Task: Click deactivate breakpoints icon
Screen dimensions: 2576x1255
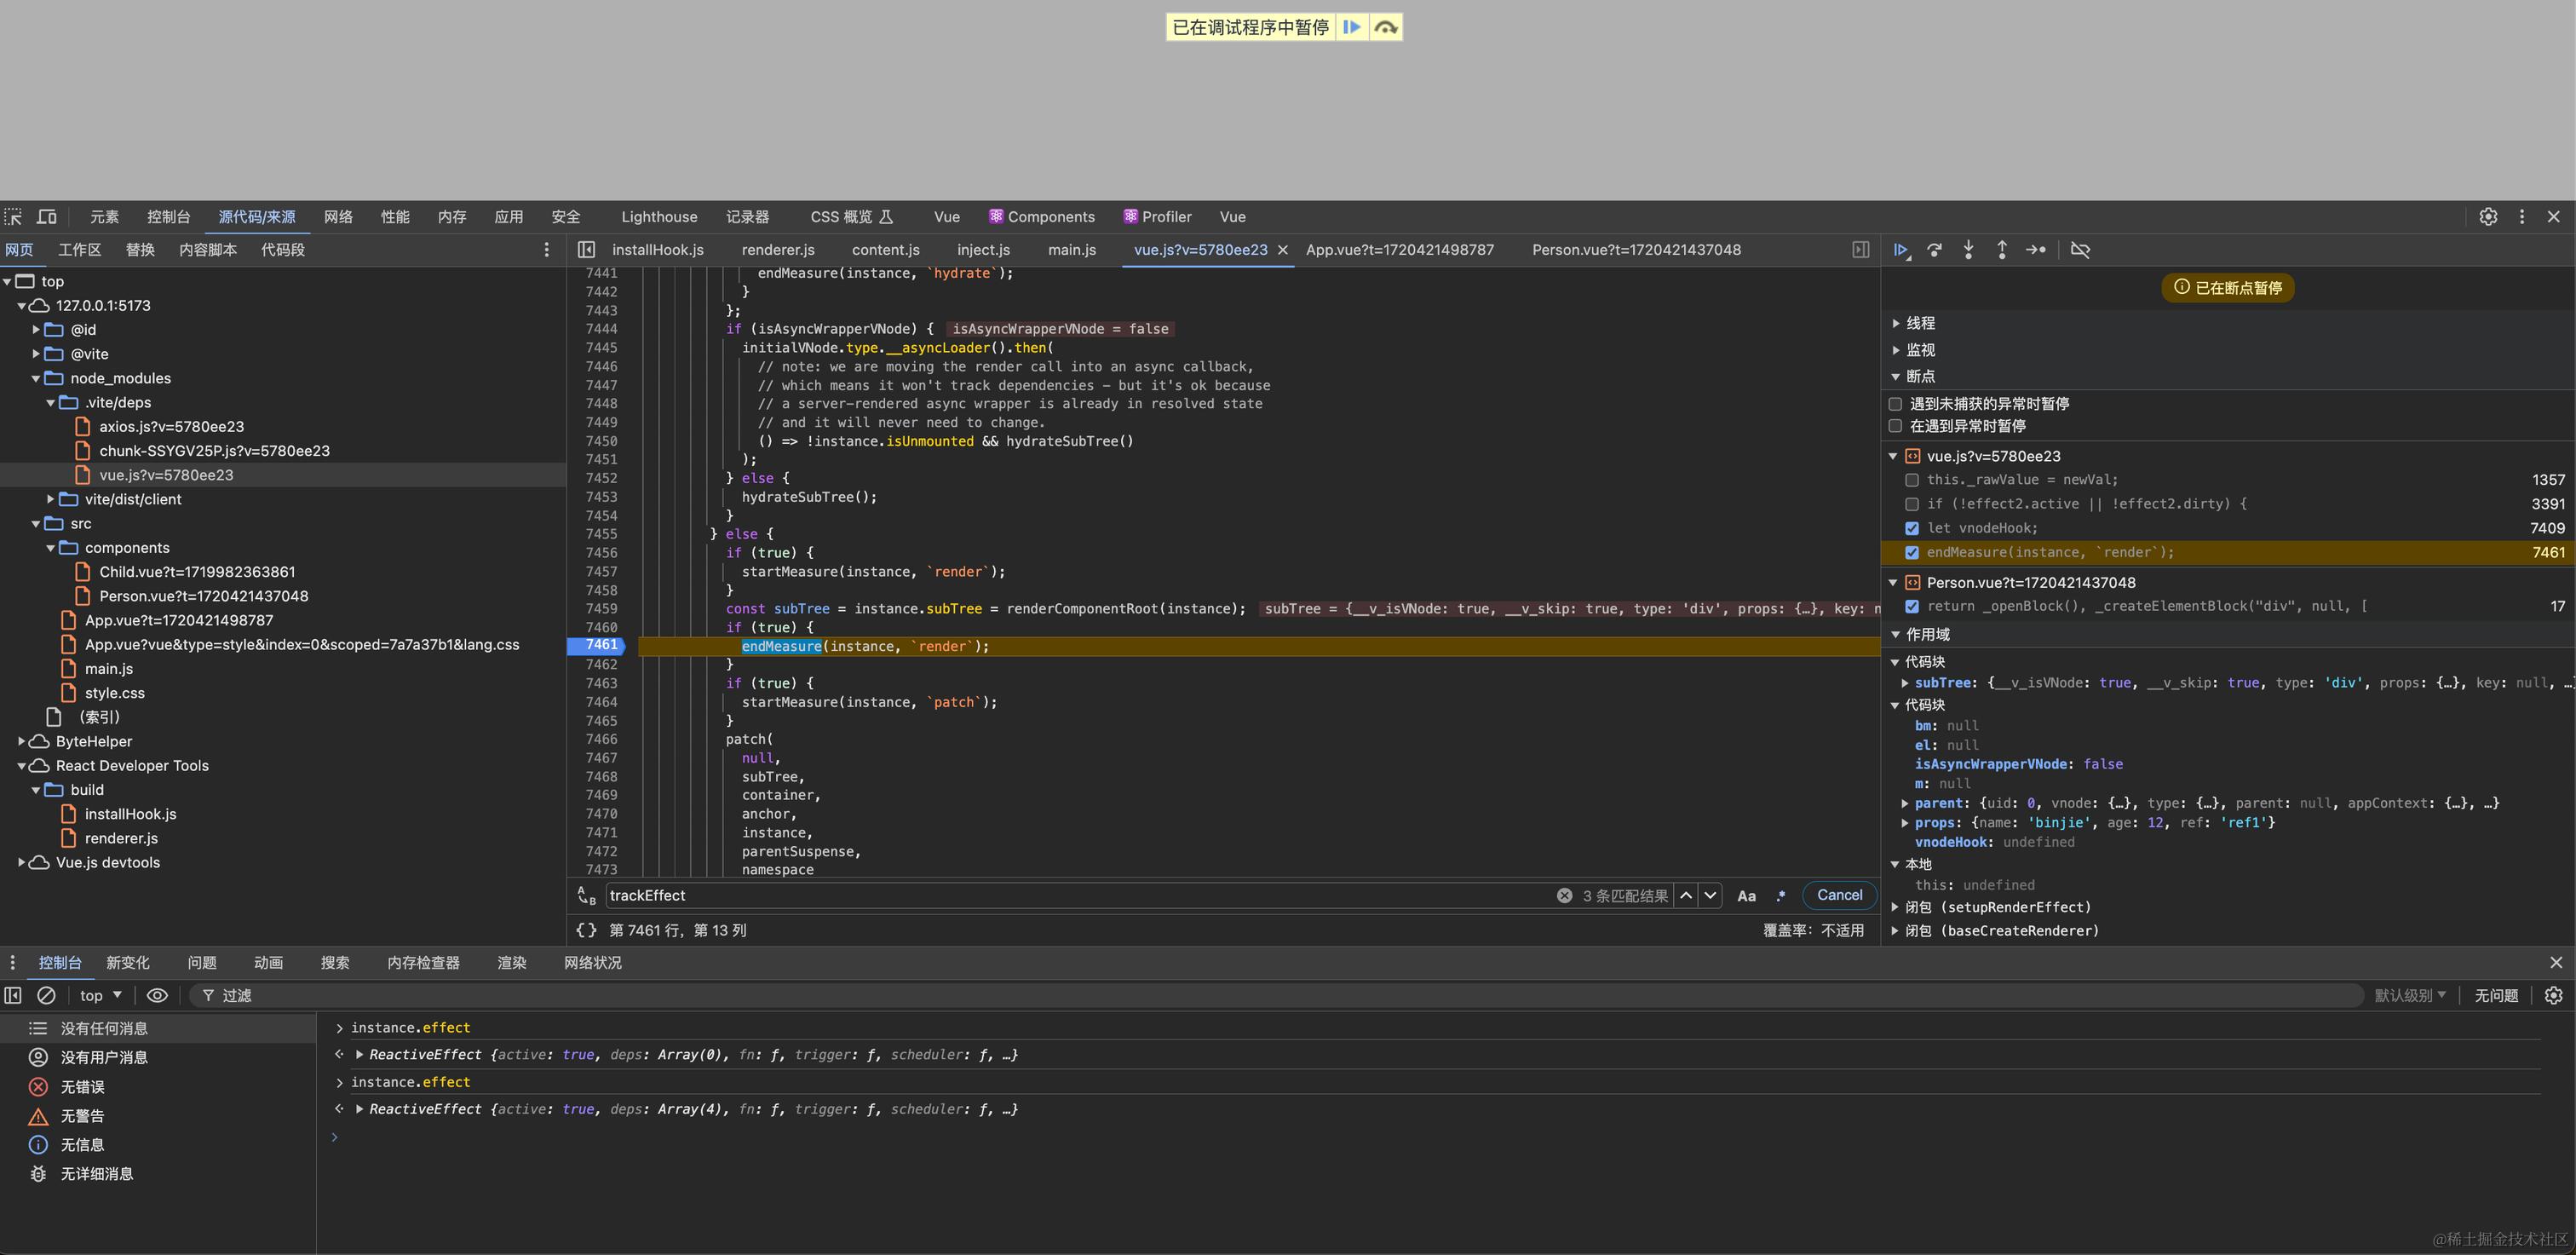Action: (2080, 250)
